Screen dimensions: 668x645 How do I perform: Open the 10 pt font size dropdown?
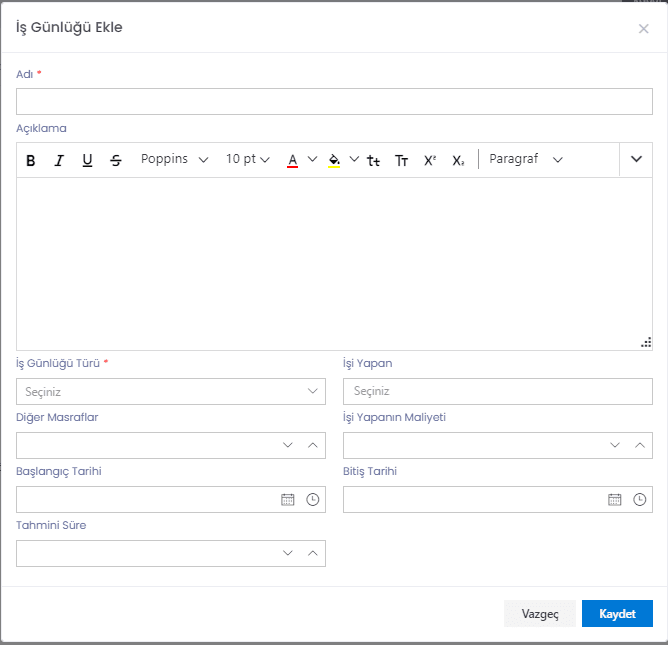point(248,159)
